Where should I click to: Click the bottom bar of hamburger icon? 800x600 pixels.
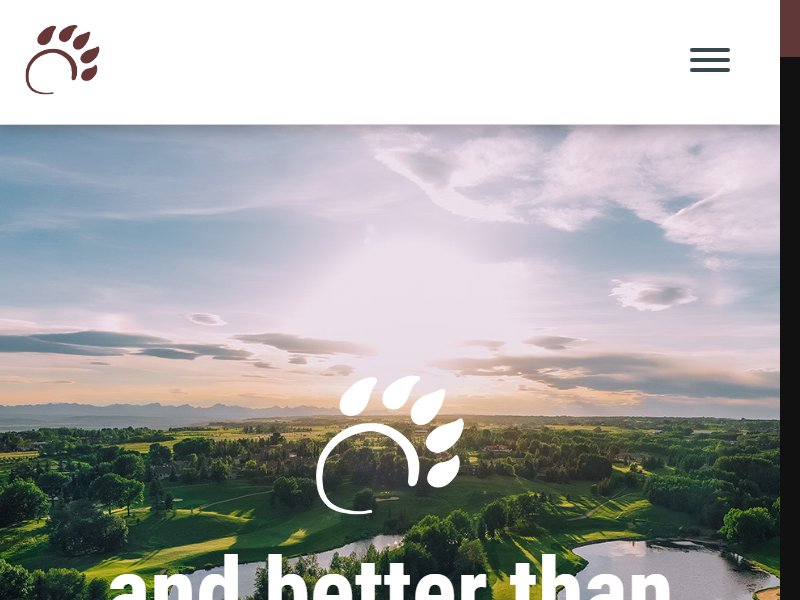pyautogui.click(x=710, y=70)
